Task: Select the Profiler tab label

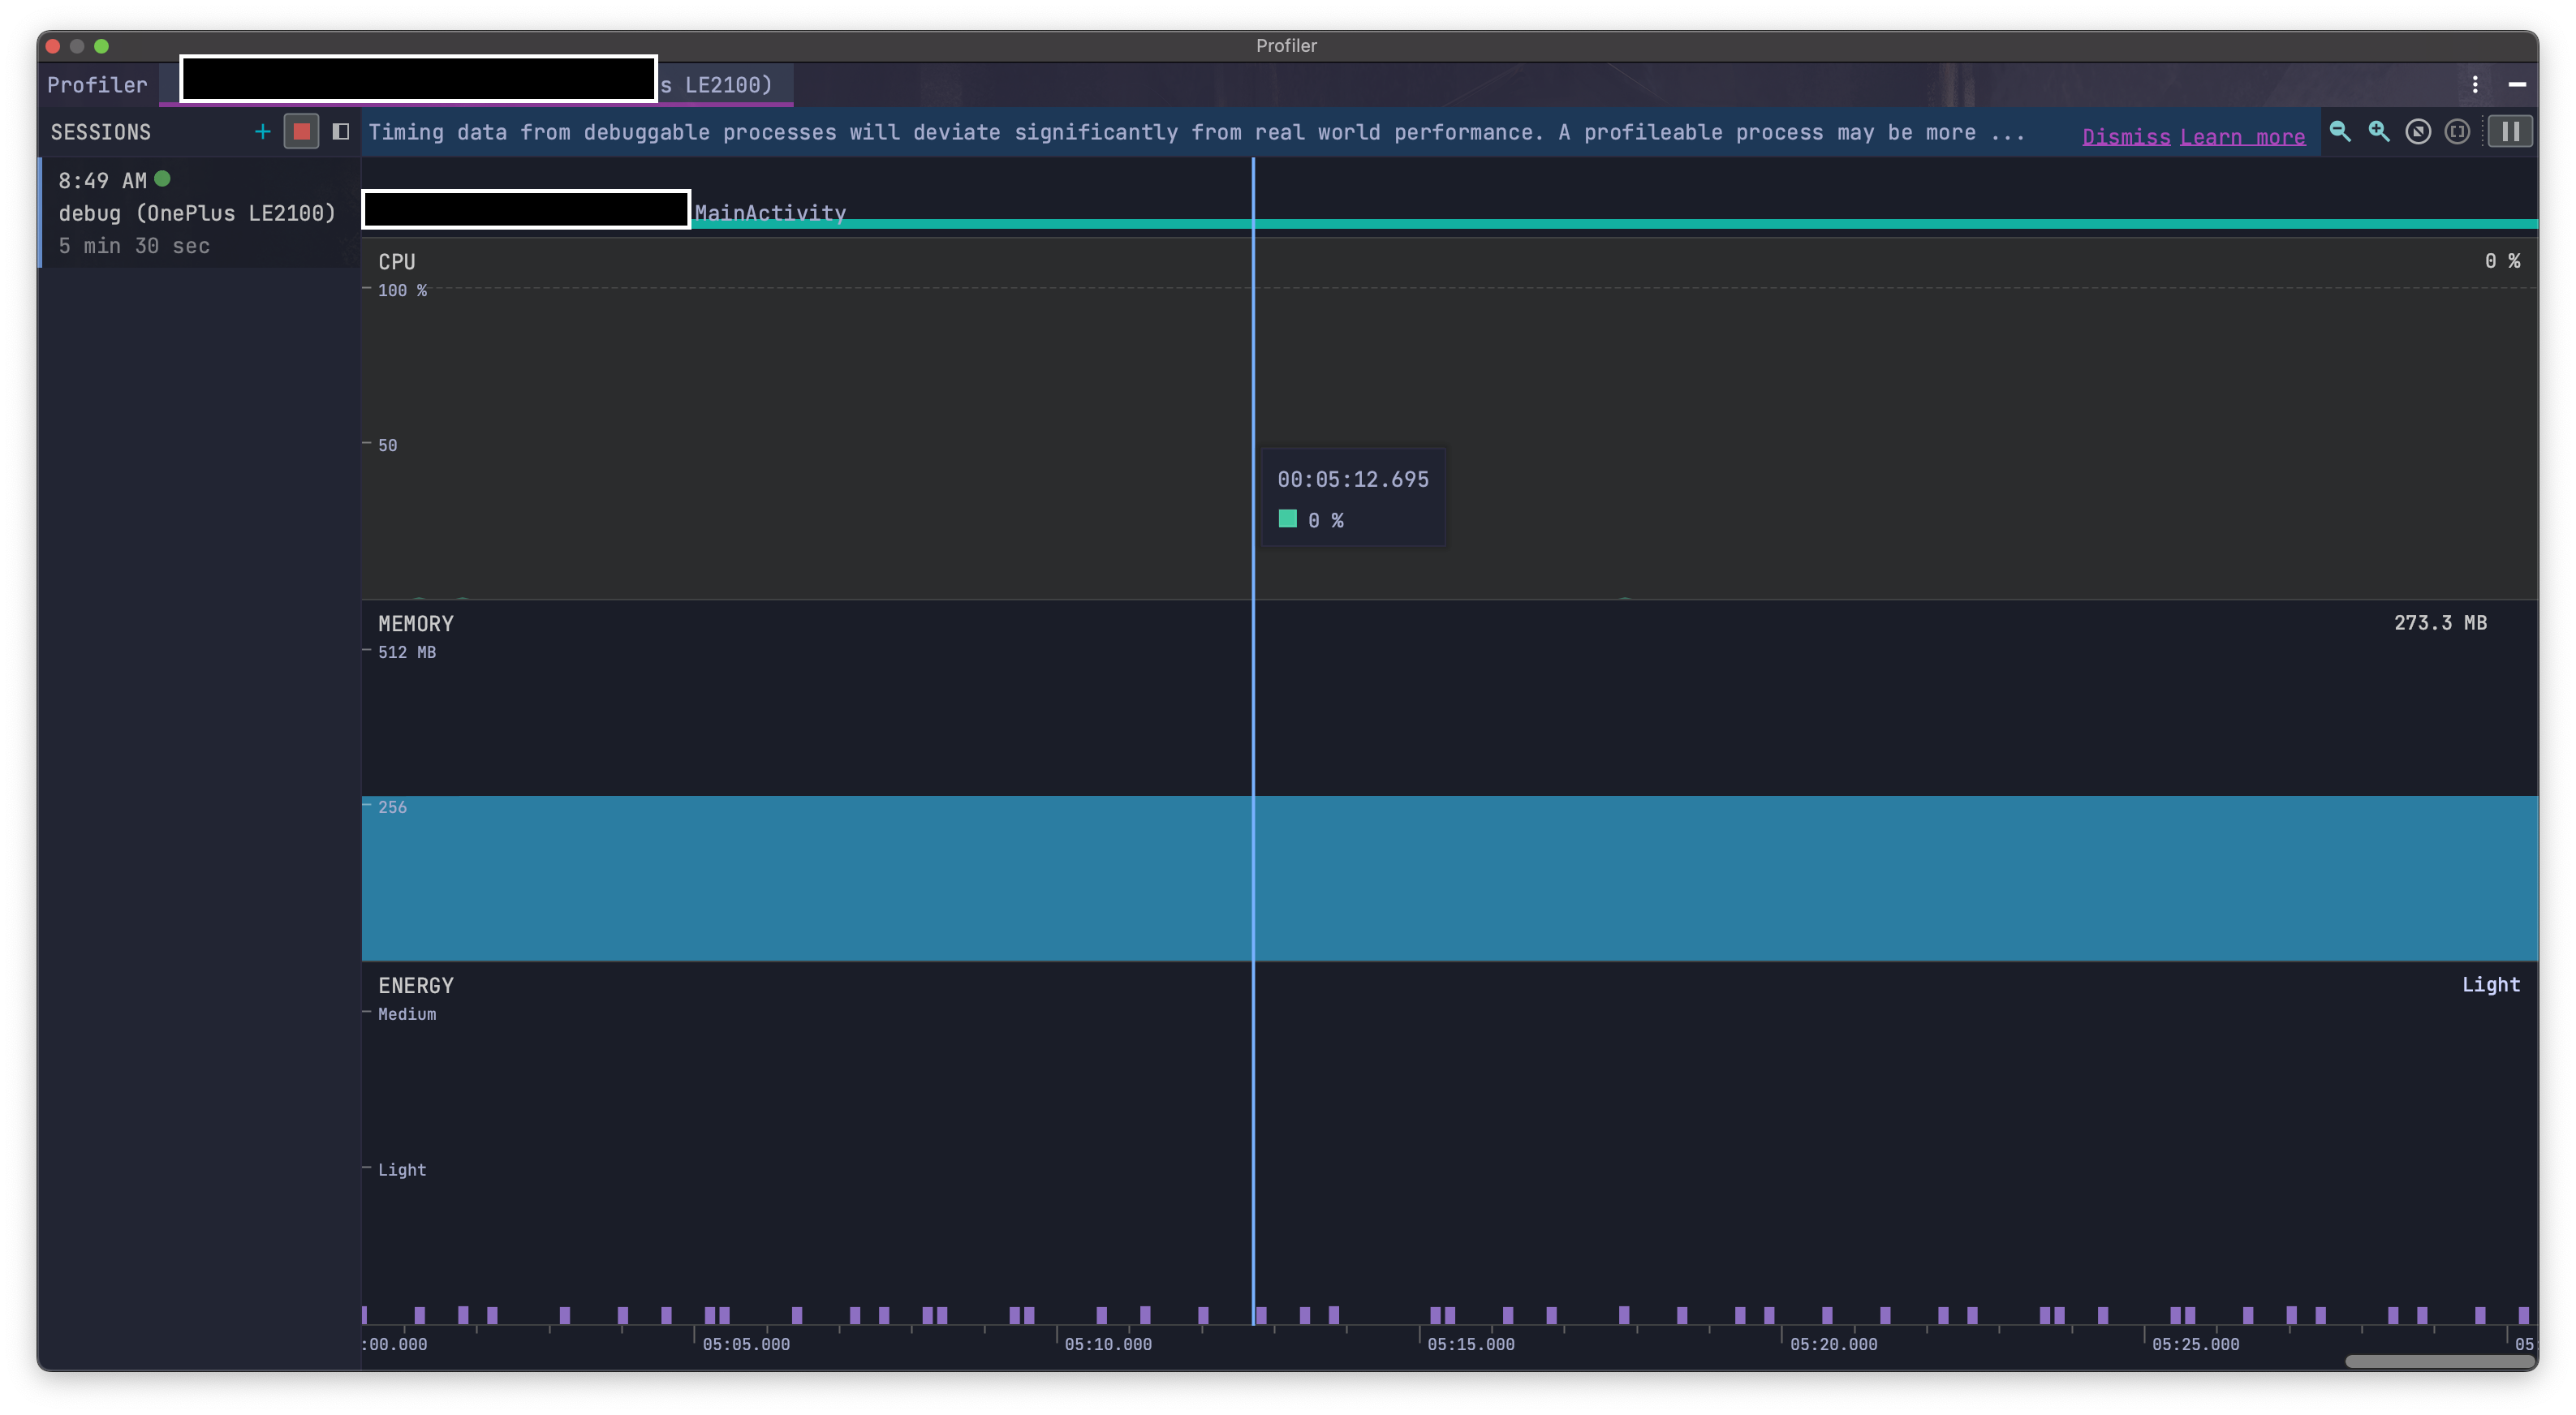Action: coord(97,85)
